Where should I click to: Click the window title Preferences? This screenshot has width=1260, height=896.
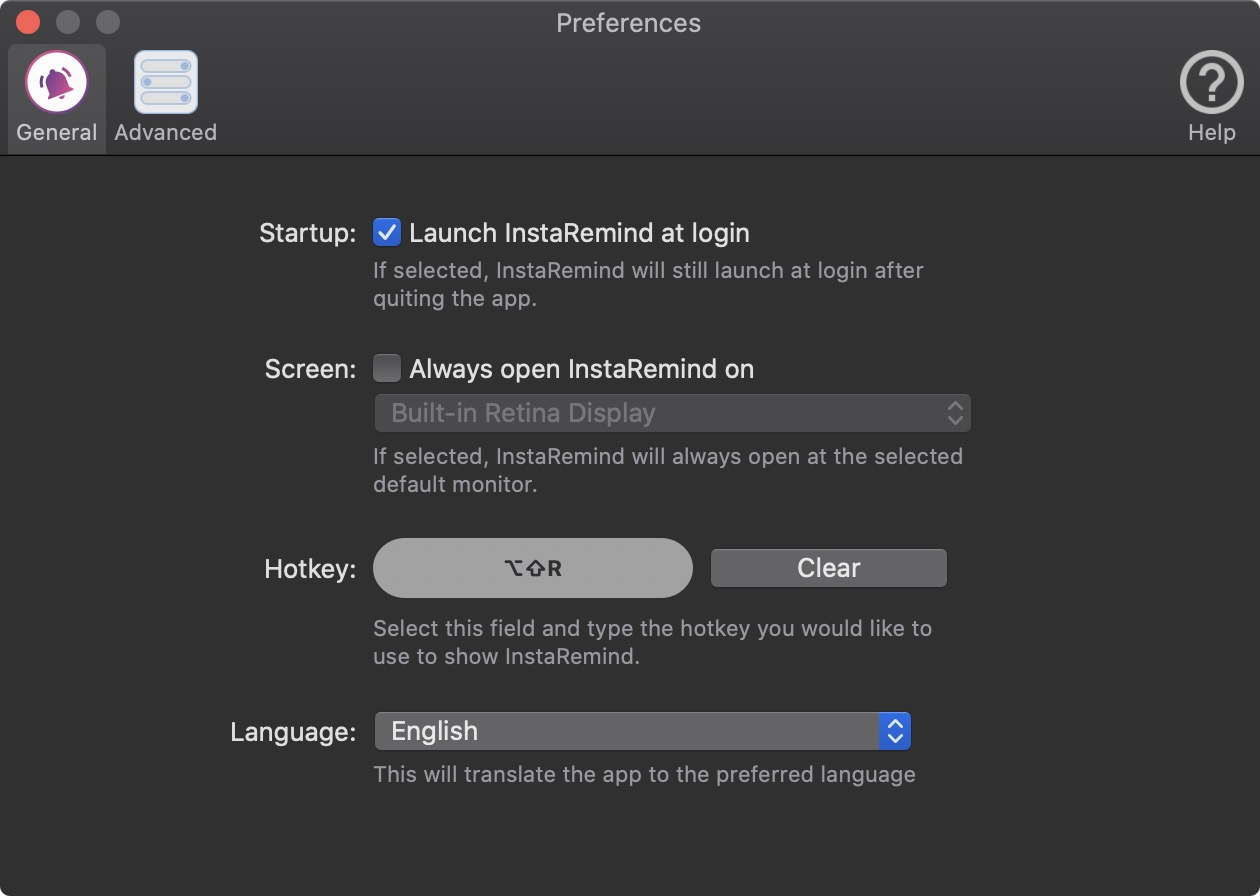[x=628, y=23]
